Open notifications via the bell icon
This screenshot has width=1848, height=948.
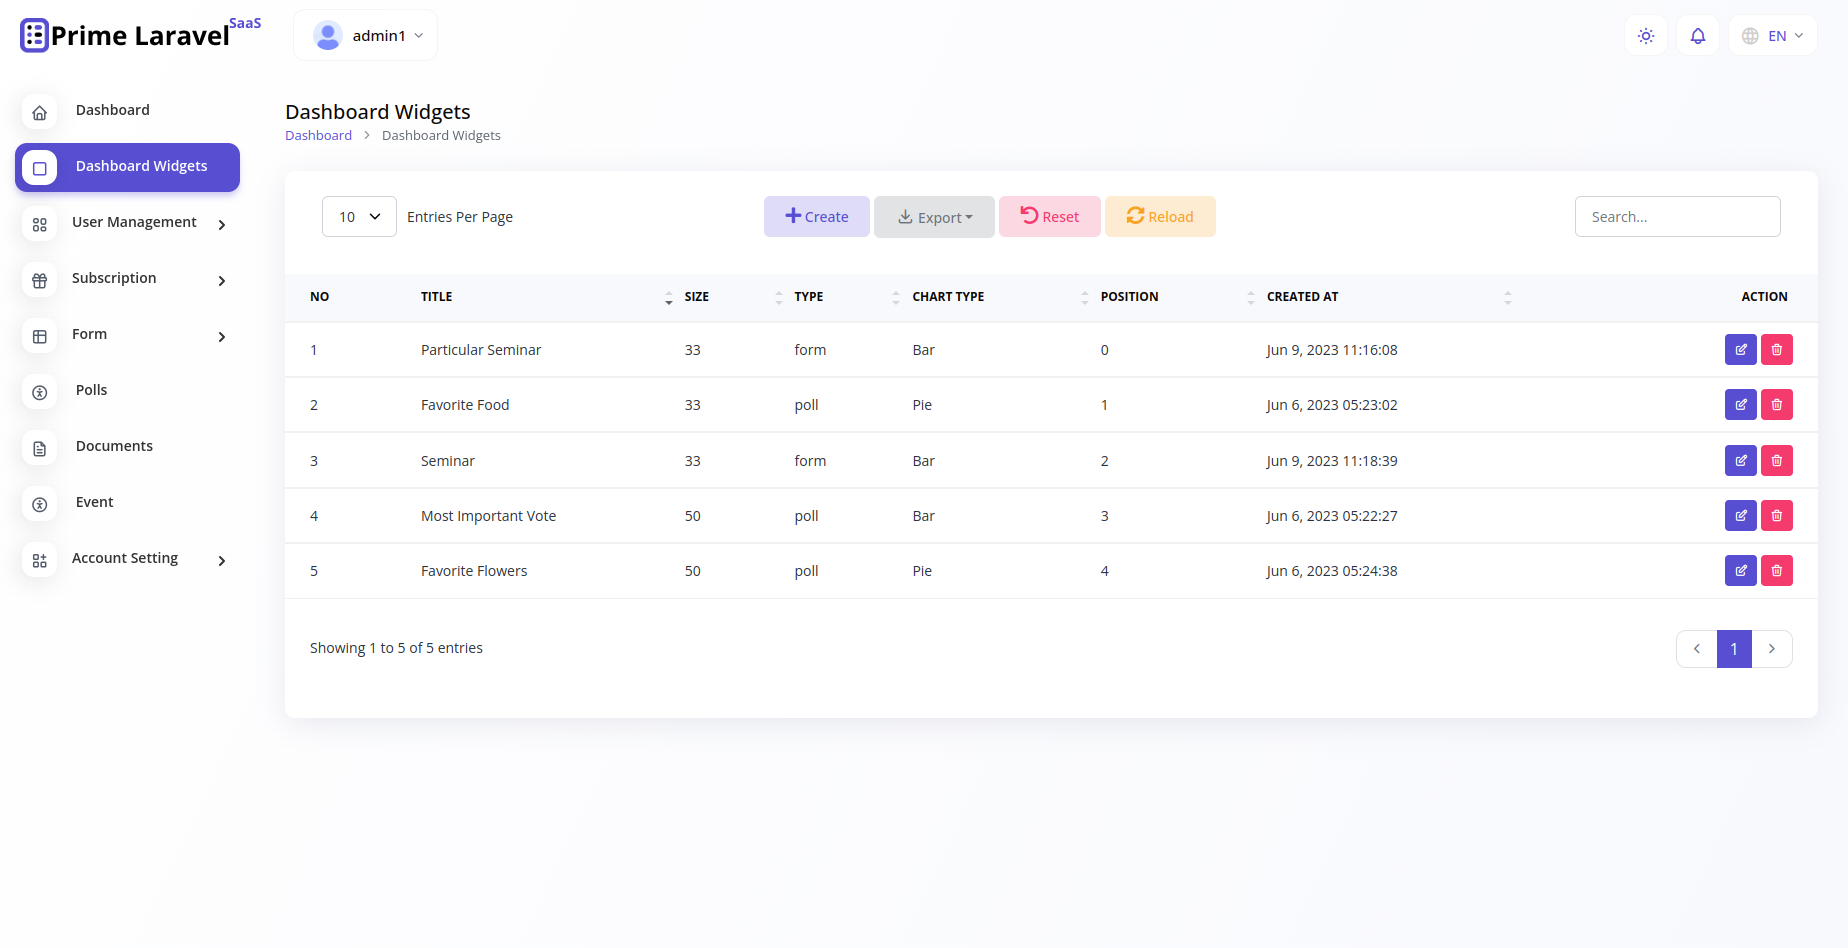1697,35
